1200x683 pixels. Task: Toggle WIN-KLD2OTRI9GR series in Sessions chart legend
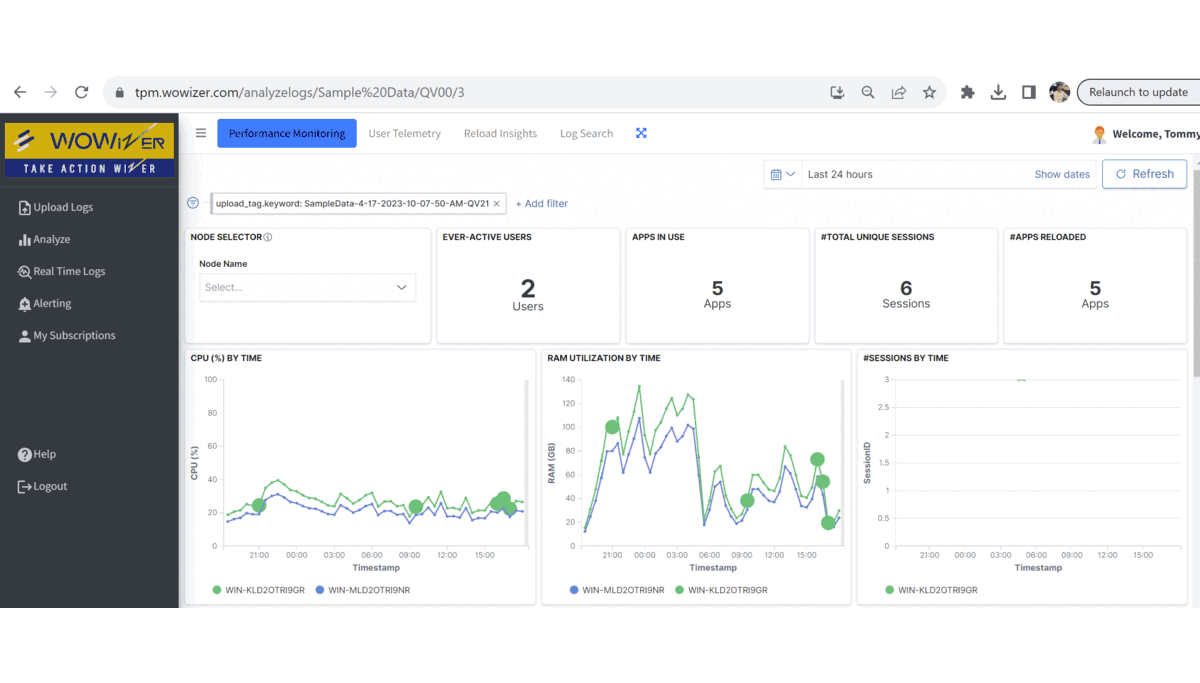[932, 590]
